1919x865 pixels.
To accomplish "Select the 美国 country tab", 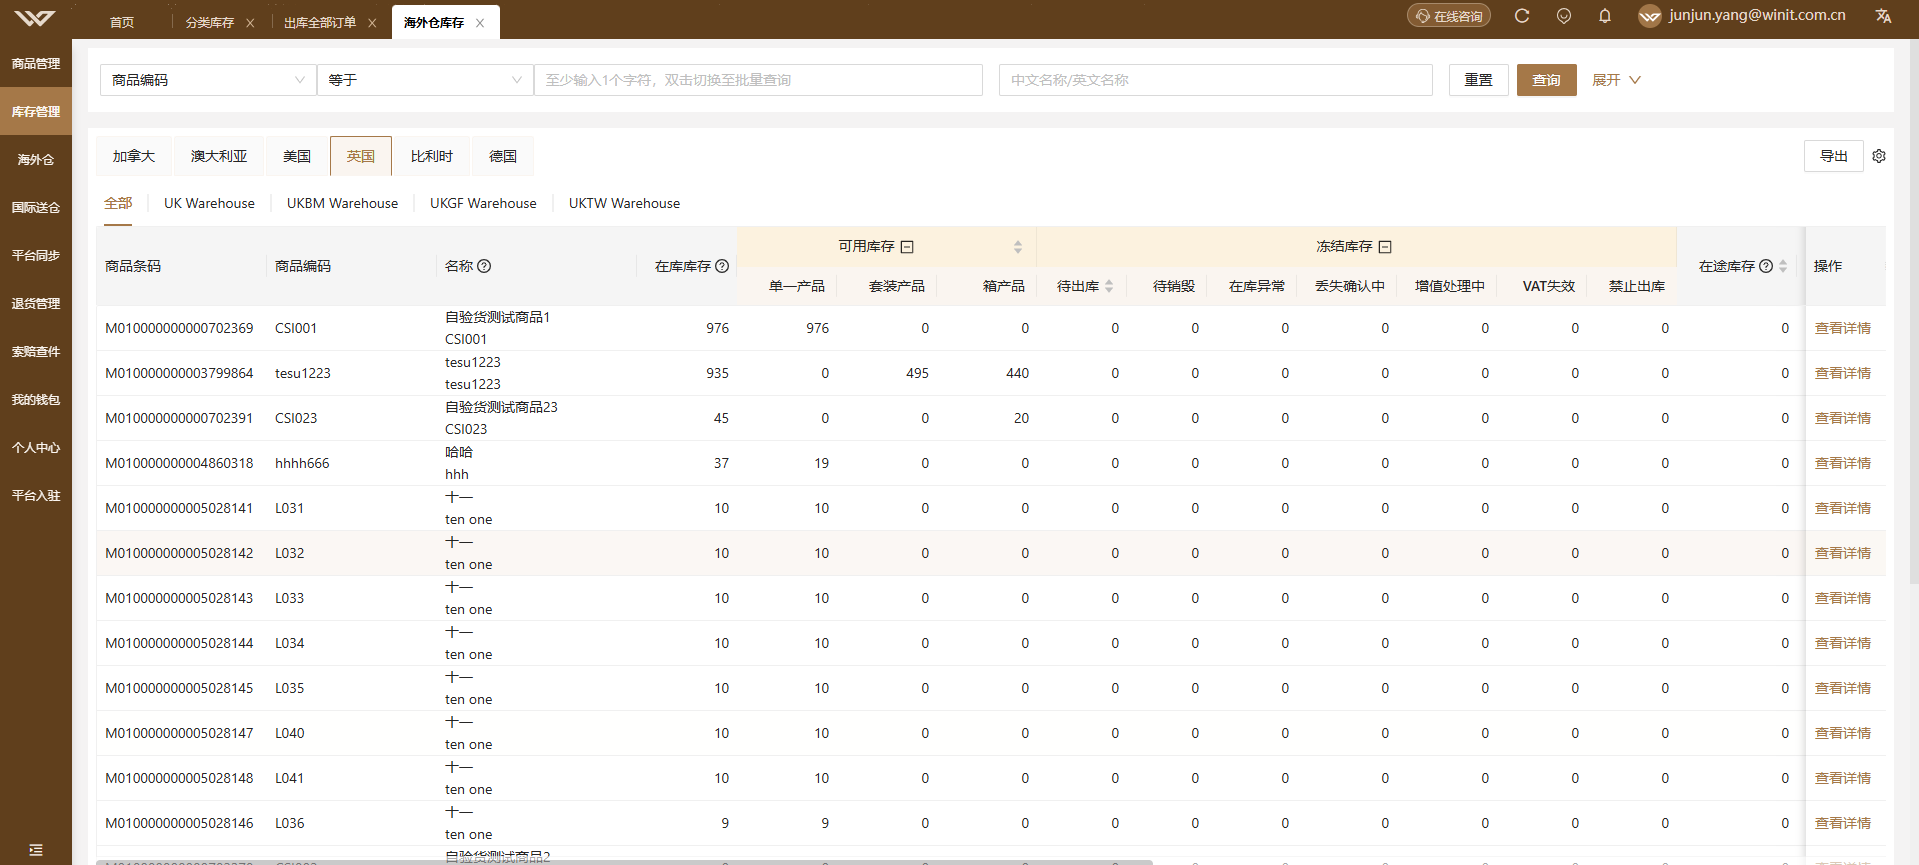I will click(x=297, y=156).
